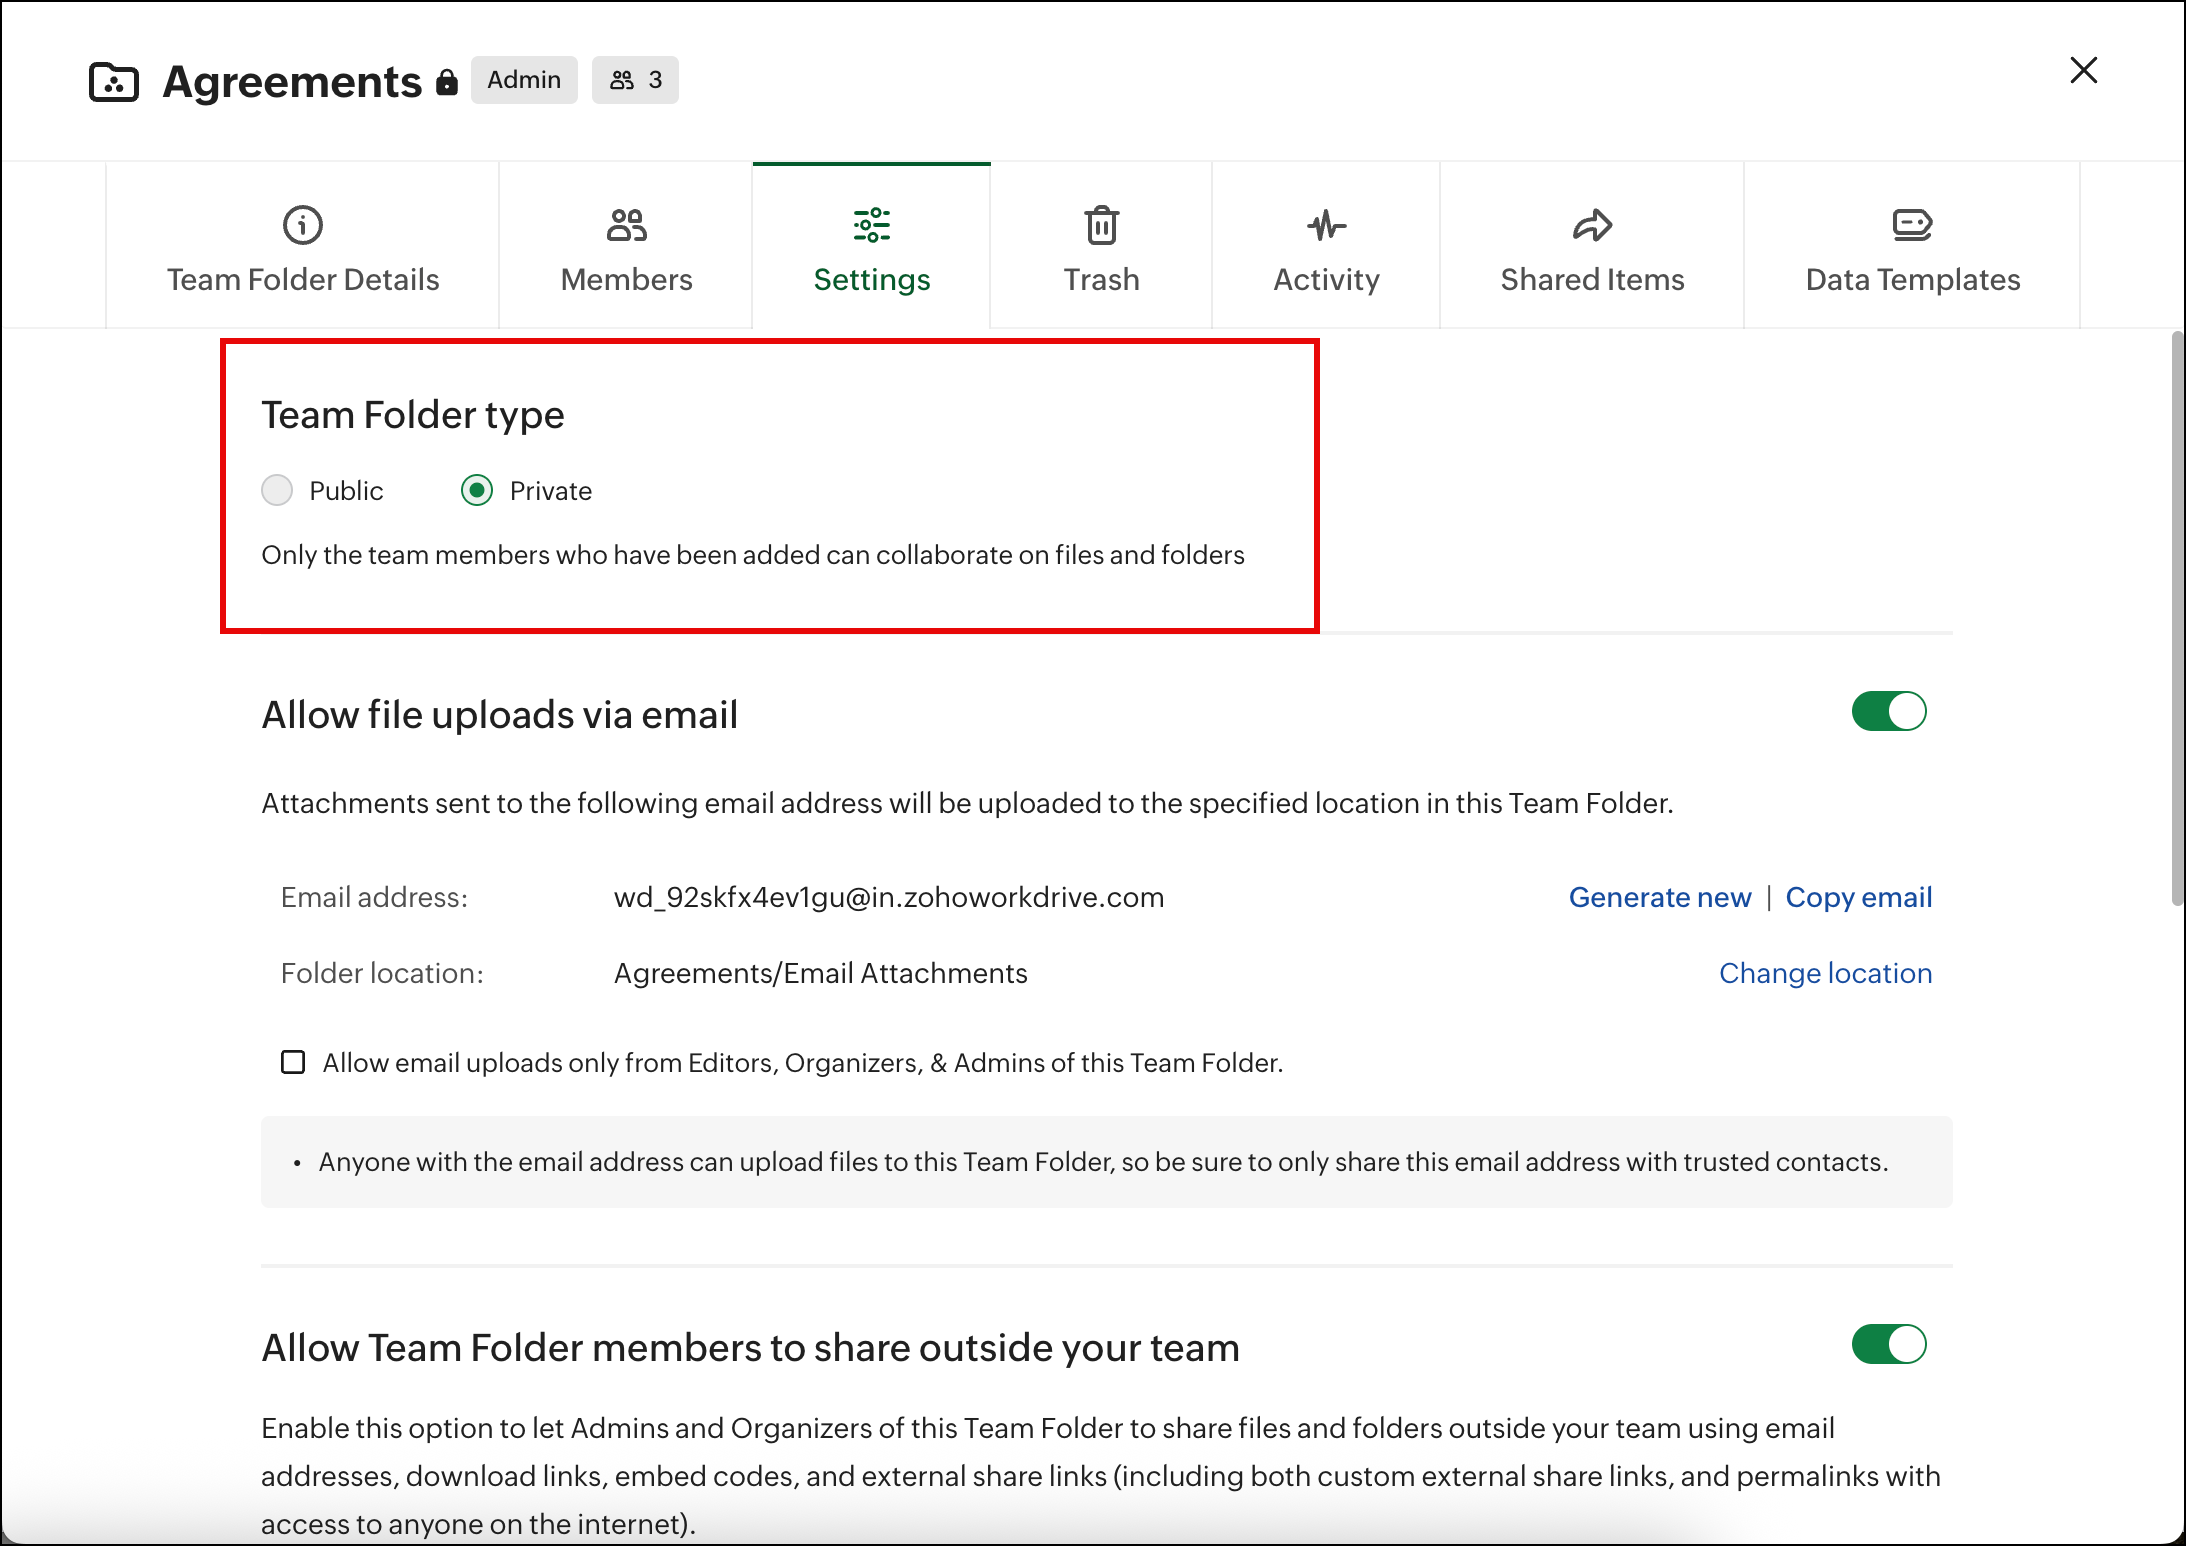Click the Copy email link
This screenshot has height=1546, width=2186.
click(1858, 897)
